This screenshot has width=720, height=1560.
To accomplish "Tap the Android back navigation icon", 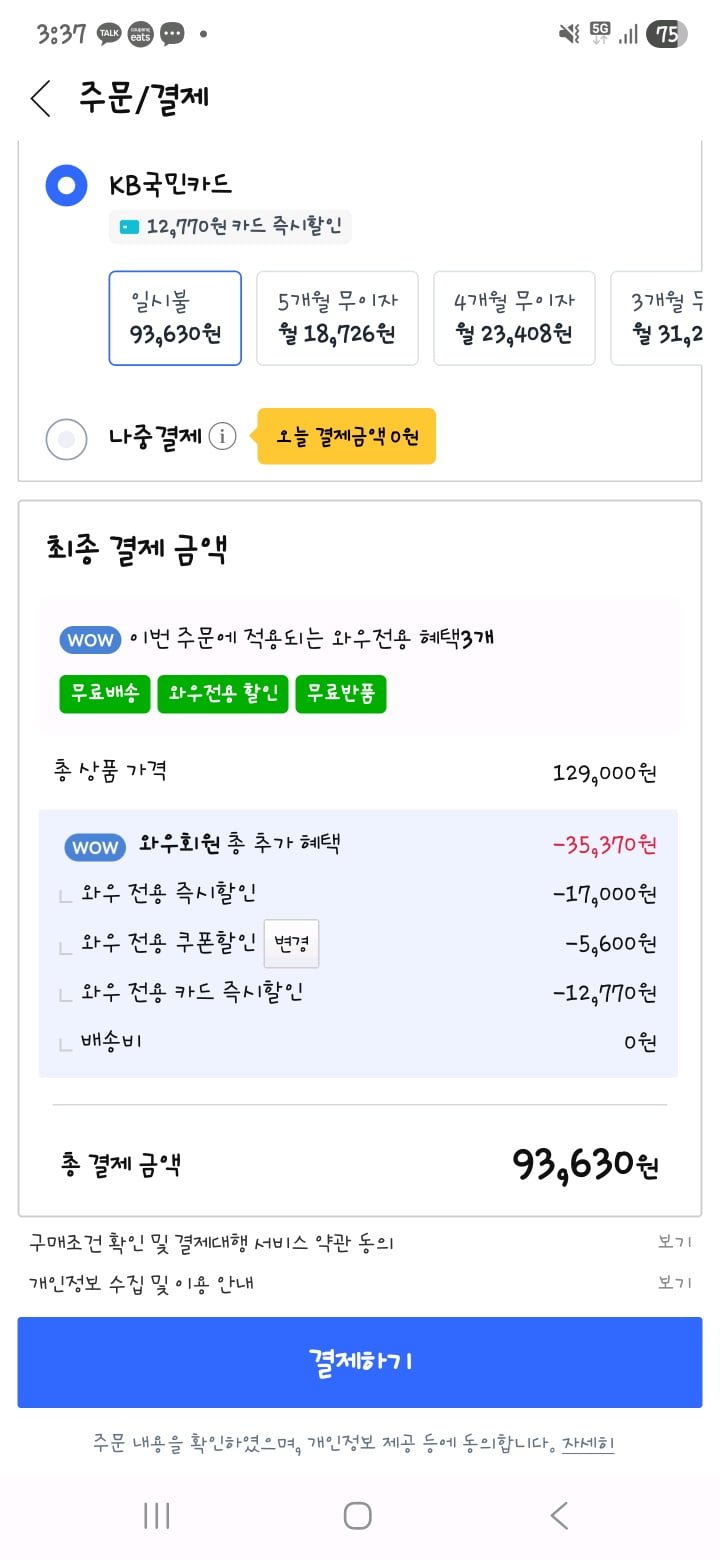I will (x=560, y=1515).
